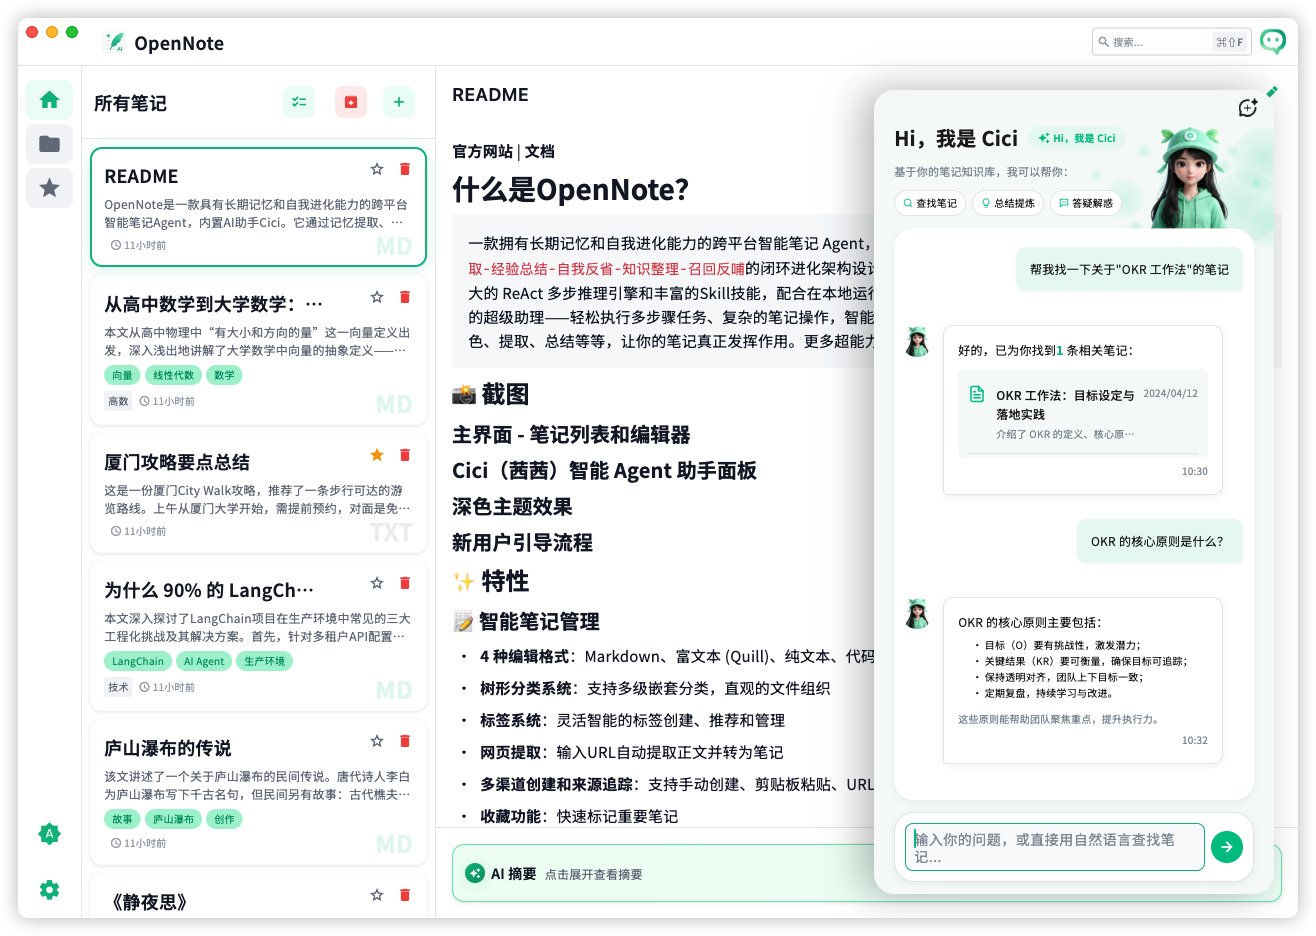This screenshot has width=1316, height=936.
Task: Delete the 《静夜思》 note
Action: pyautogui.click(x=405, y=895)
